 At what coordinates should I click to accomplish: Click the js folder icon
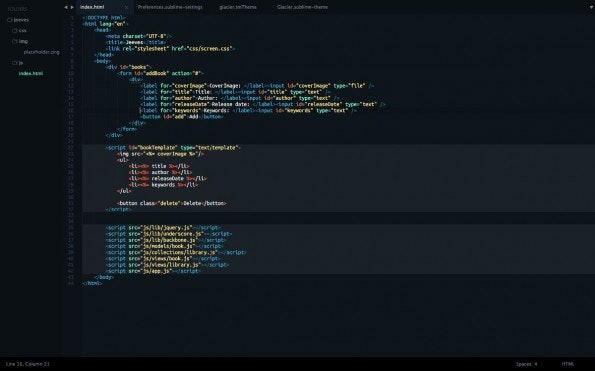(x=15, y=63)
